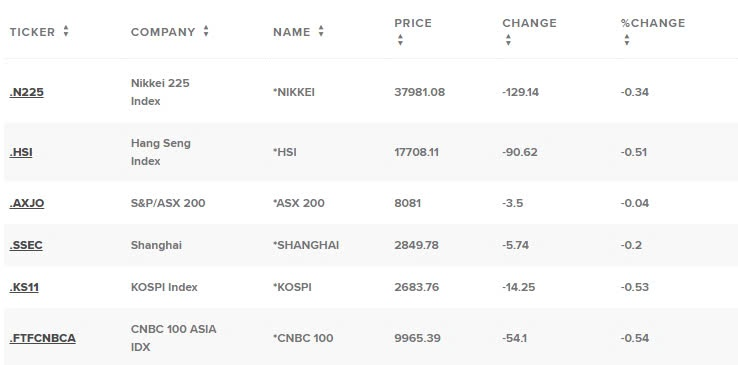This screenshot has height=365, width=738.
Task: Sort table by COMPANY column arrows
Action: (206, 32)
